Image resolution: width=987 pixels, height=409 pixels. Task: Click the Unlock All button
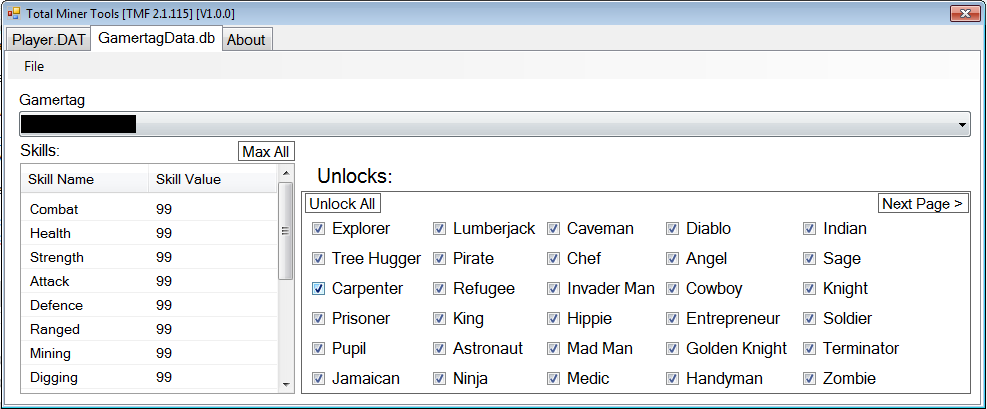click(343, 204)
